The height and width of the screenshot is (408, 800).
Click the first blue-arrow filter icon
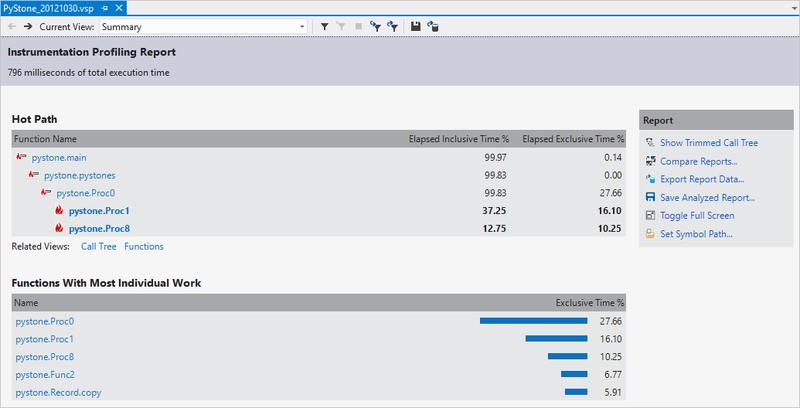[x=376, y=27]
